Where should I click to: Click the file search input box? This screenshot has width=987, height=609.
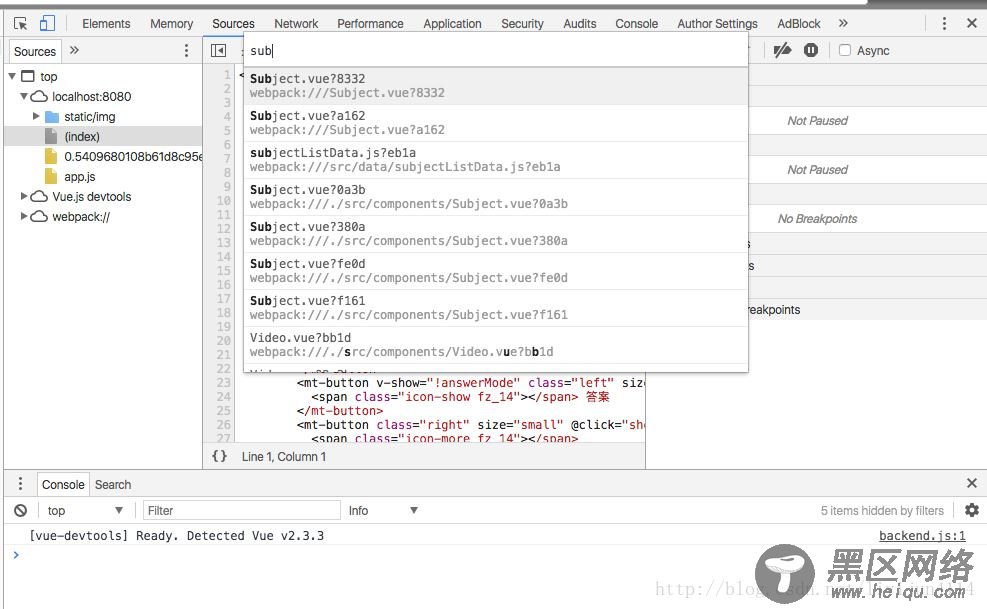[495, 50]
